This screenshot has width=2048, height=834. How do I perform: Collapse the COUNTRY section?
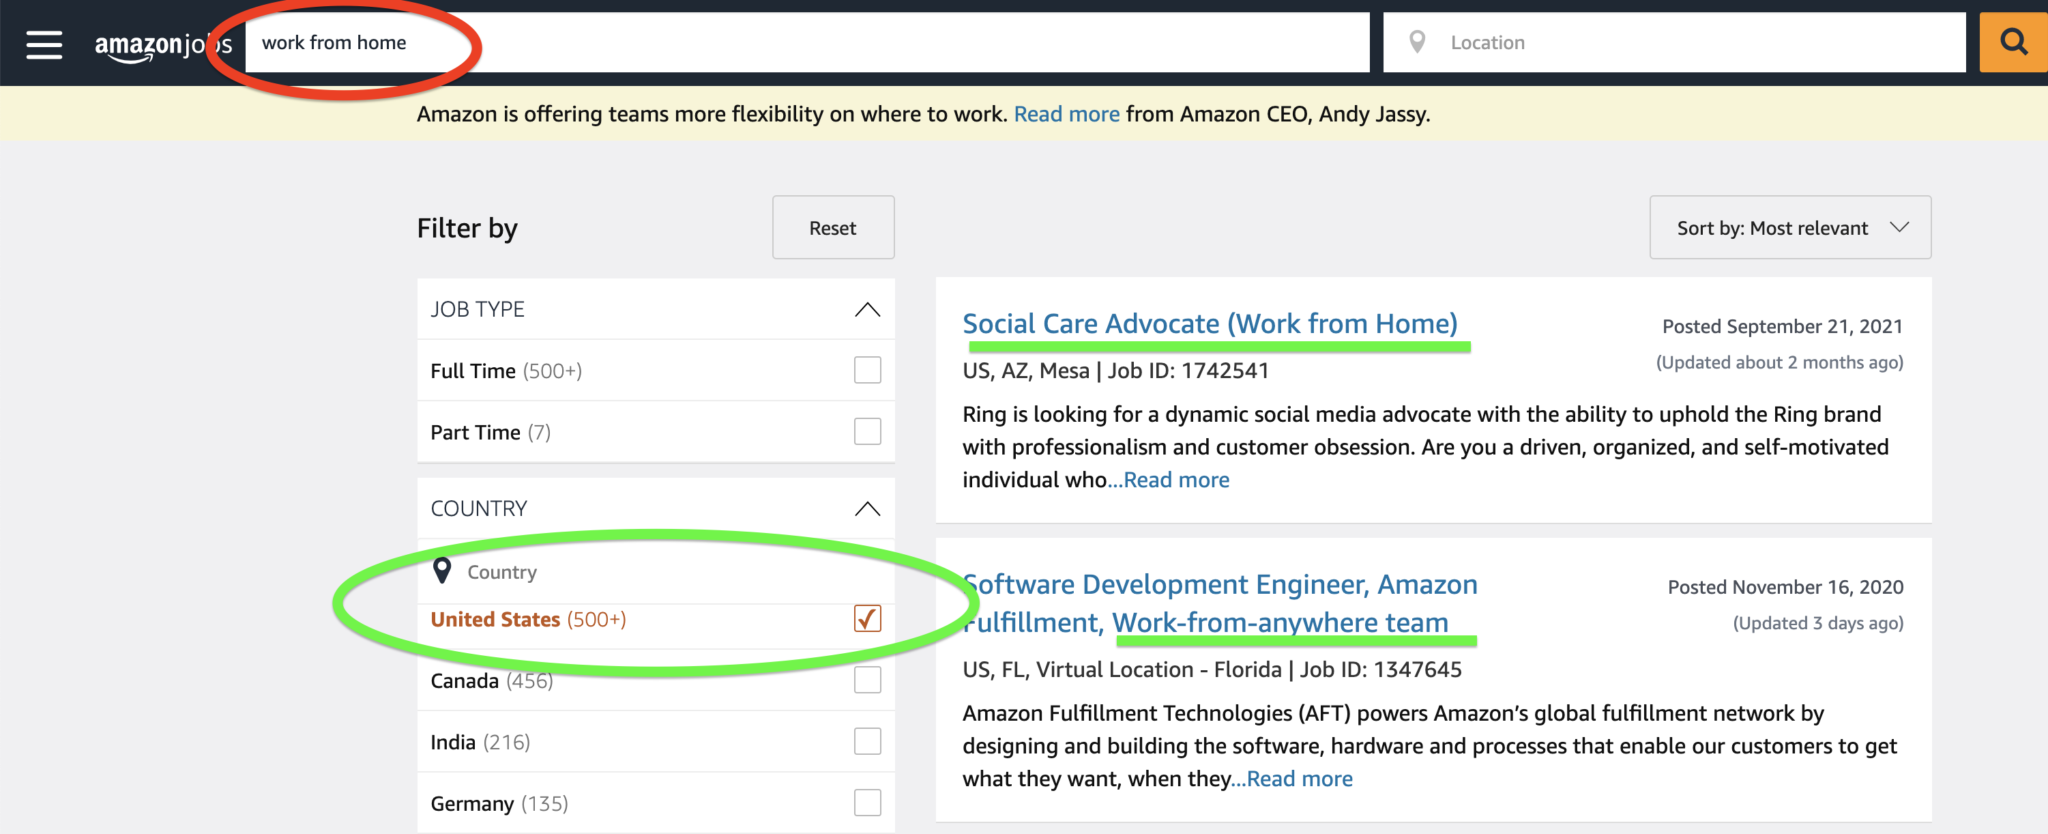click(x=868, y=509)
